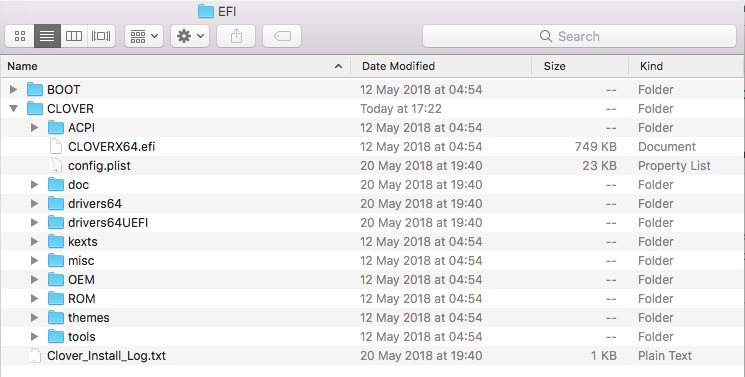Select the ROM folder icon
Viewport: 745px width, 377px height.
click(56, 299)
